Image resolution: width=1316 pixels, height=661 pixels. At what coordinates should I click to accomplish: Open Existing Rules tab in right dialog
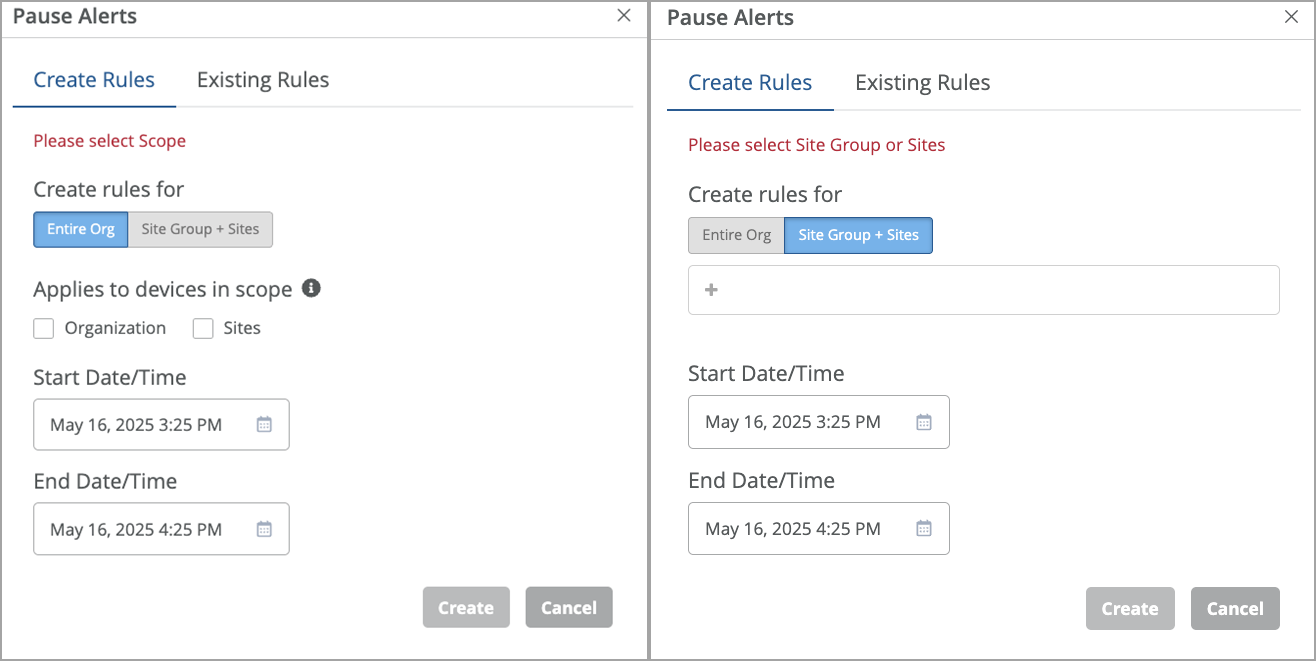pos(922,83)
